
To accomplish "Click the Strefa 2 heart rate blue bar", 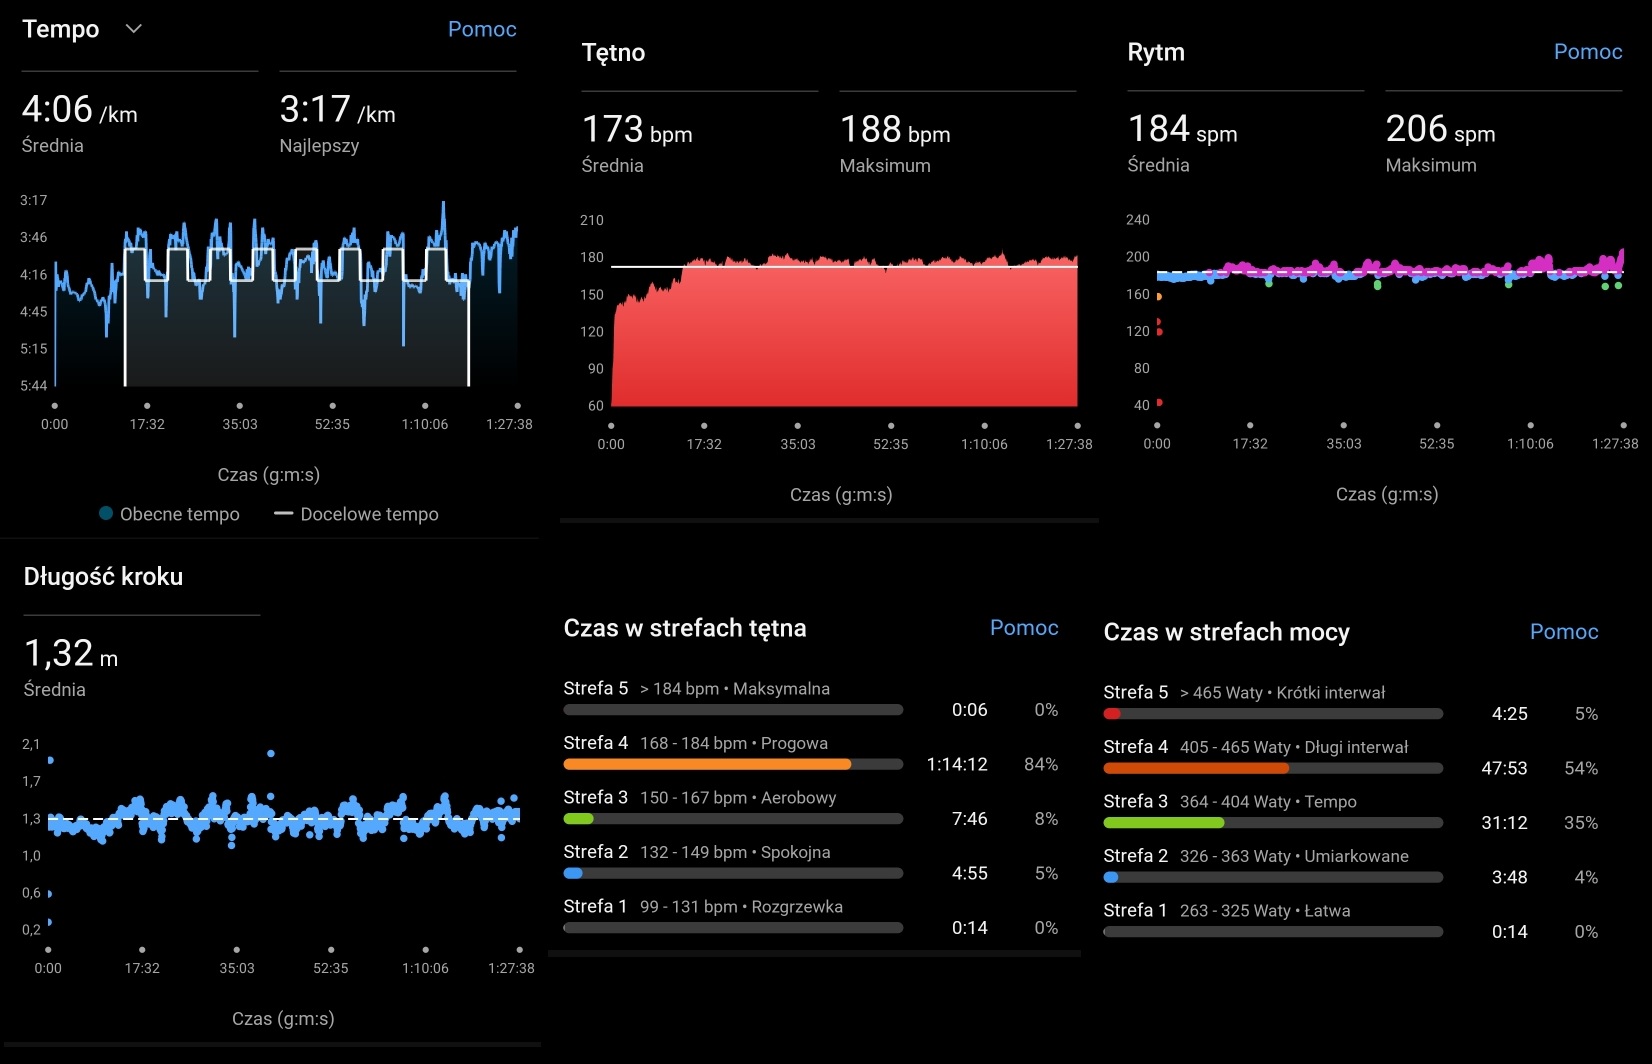I will (x=573, y=873).
